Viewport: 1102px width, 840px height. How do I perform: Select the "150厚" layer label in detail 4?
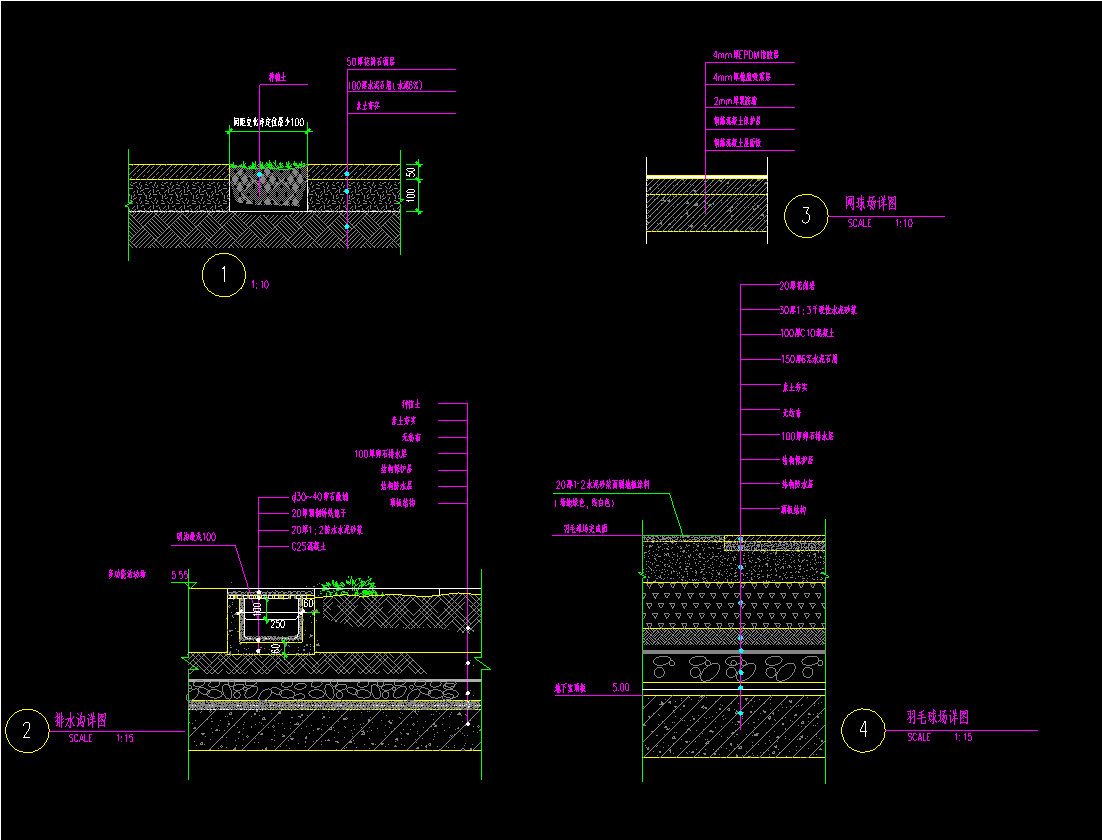[809, 359]
